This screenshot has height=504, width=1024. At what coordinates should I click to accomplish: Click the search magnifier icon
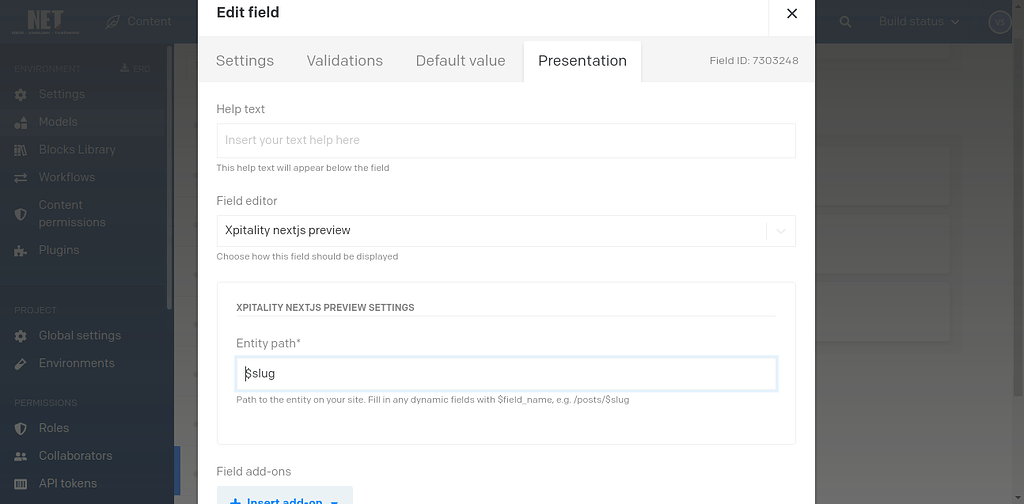pyautogui.click(x=845, y=22)
